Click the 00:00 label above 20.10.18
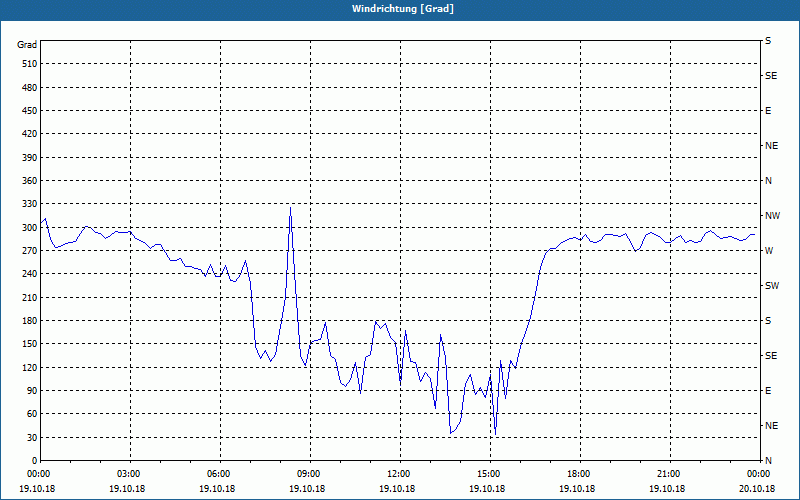The height and width of the screenshot is (500, 800). [x=760, y=473]
